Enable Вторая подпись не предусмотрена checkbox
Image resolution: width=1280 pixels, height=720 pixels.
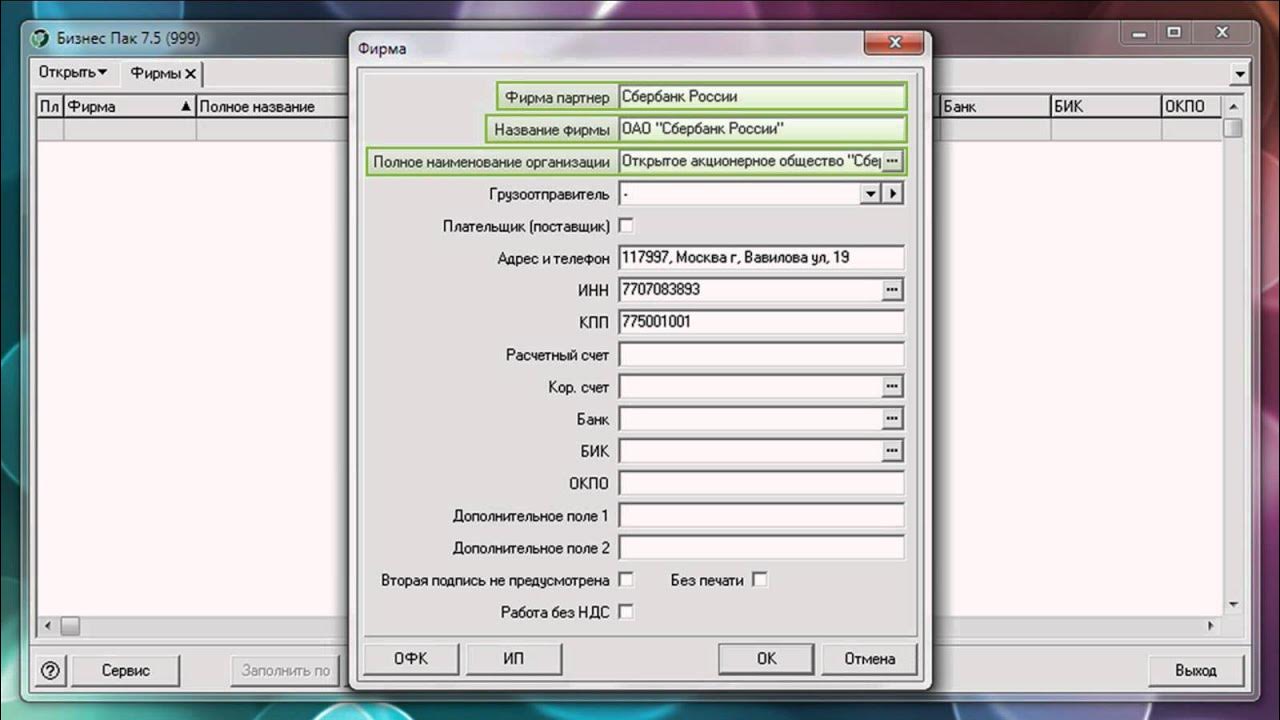626,579
